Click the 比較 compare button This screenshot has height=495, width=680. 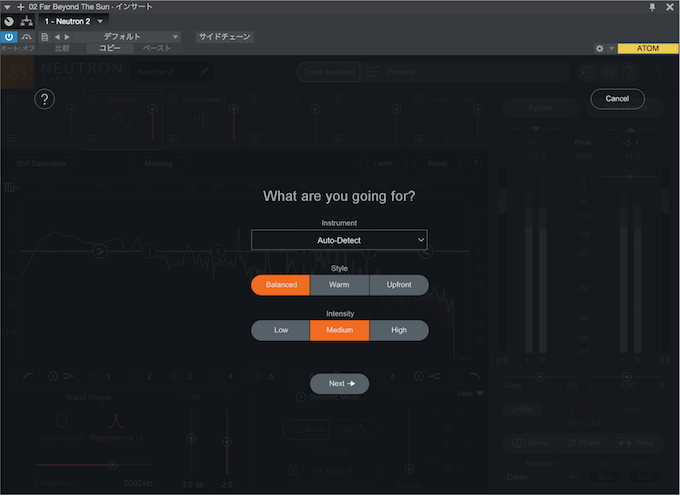pyautogui.click(x=62, y=48)
